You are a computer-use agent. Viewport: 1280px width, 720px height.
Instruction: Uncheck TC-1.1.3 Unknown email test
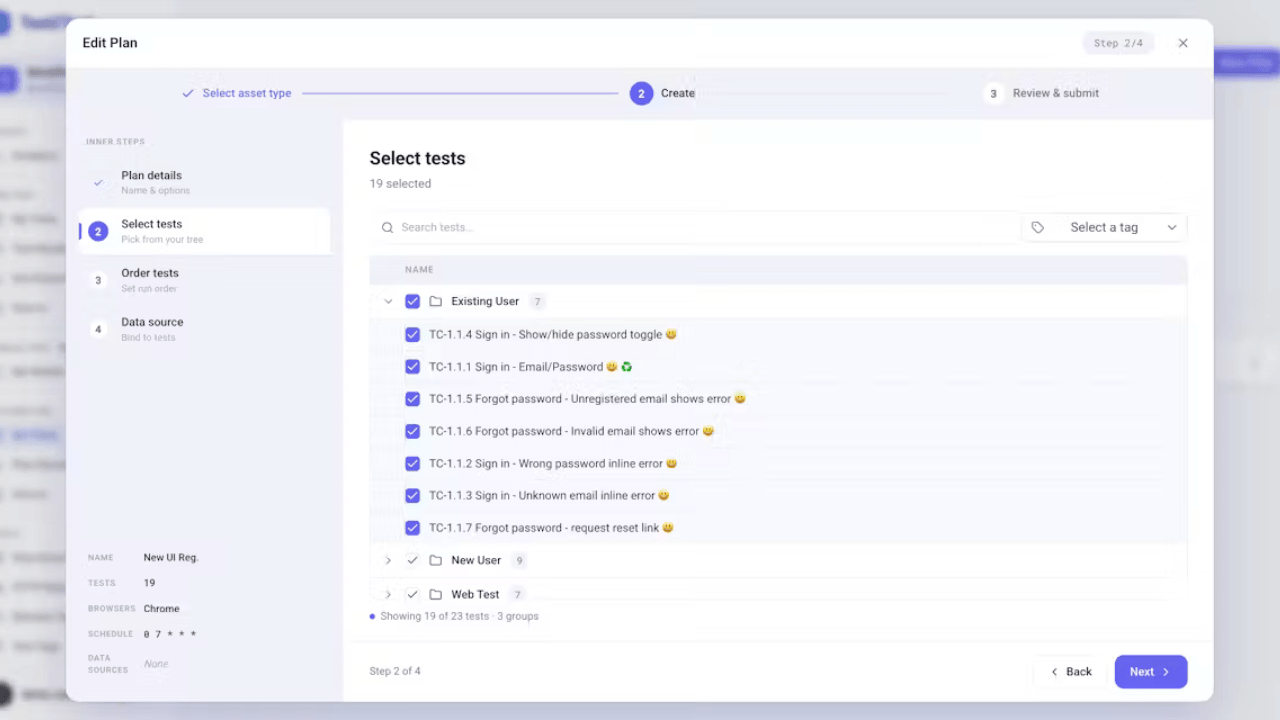click(x=412, y=495)
